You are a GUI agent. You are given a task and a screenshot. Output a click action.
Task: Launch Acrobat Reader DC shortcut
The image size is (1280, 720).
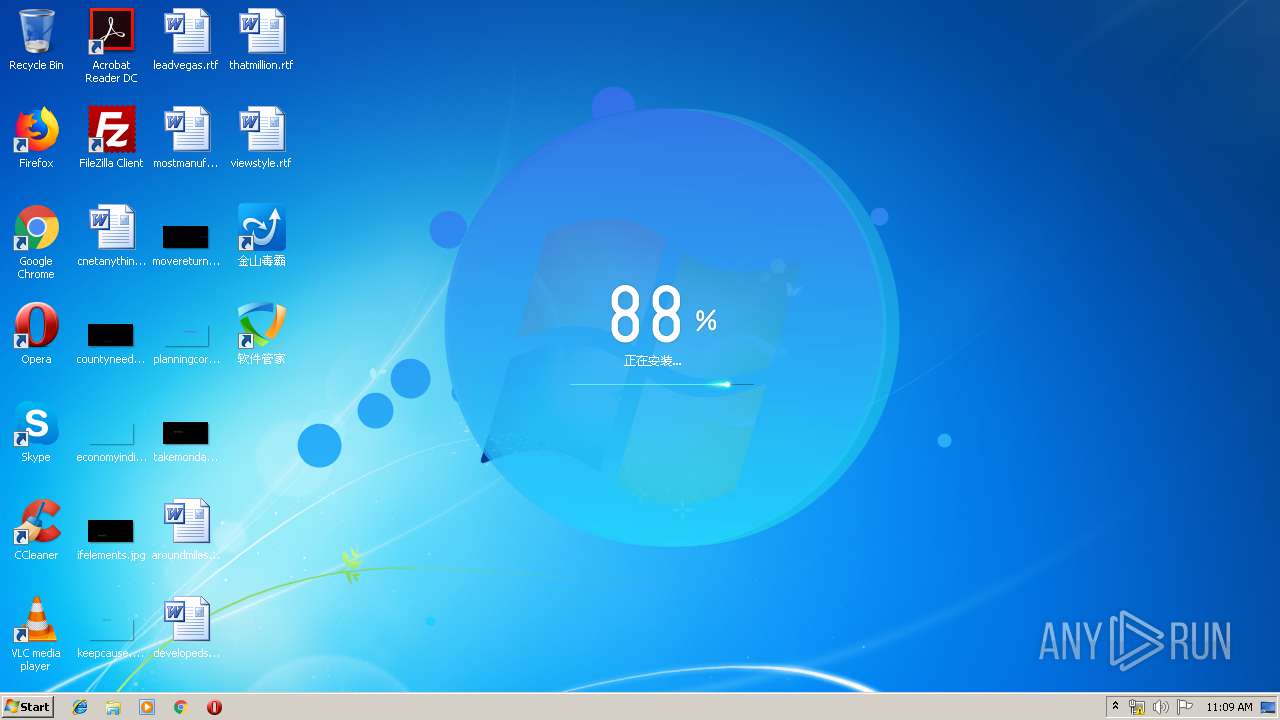tap(111, 46)
